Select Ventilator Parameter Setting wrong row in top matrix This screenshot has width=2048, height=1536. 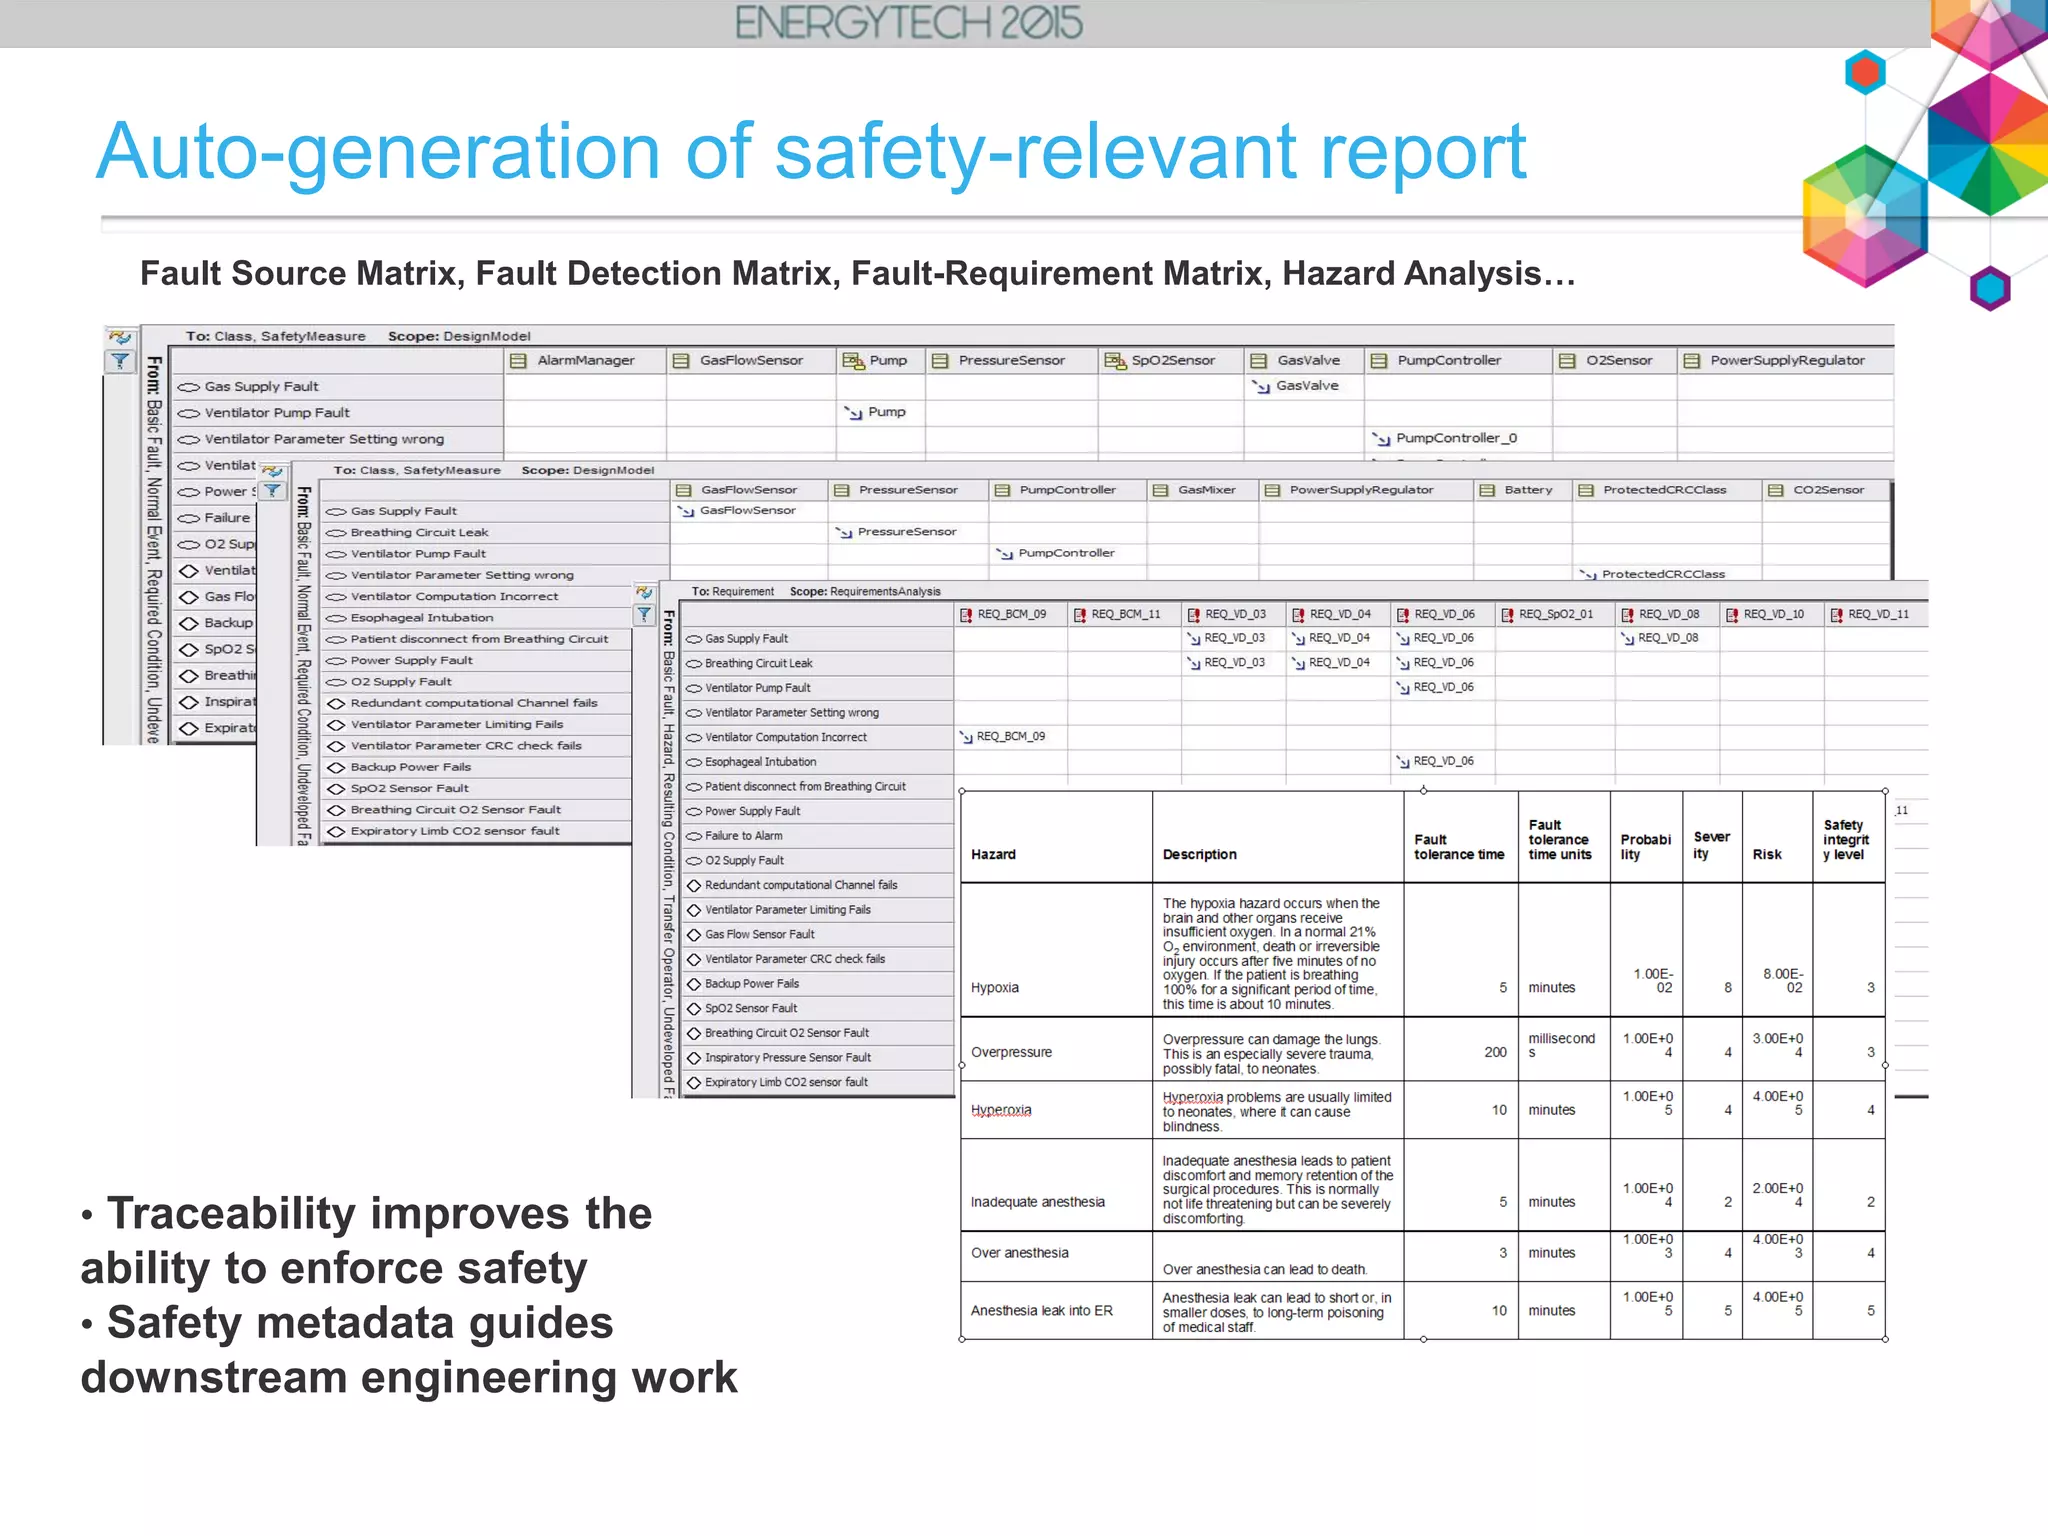point(337,439)
